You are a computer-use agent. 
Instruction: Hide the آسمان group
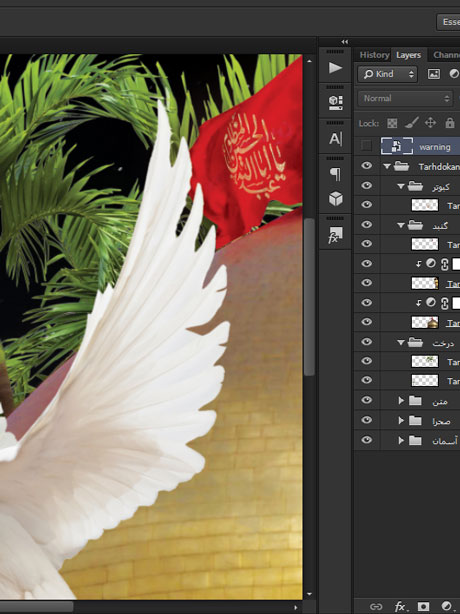(366, 440)
